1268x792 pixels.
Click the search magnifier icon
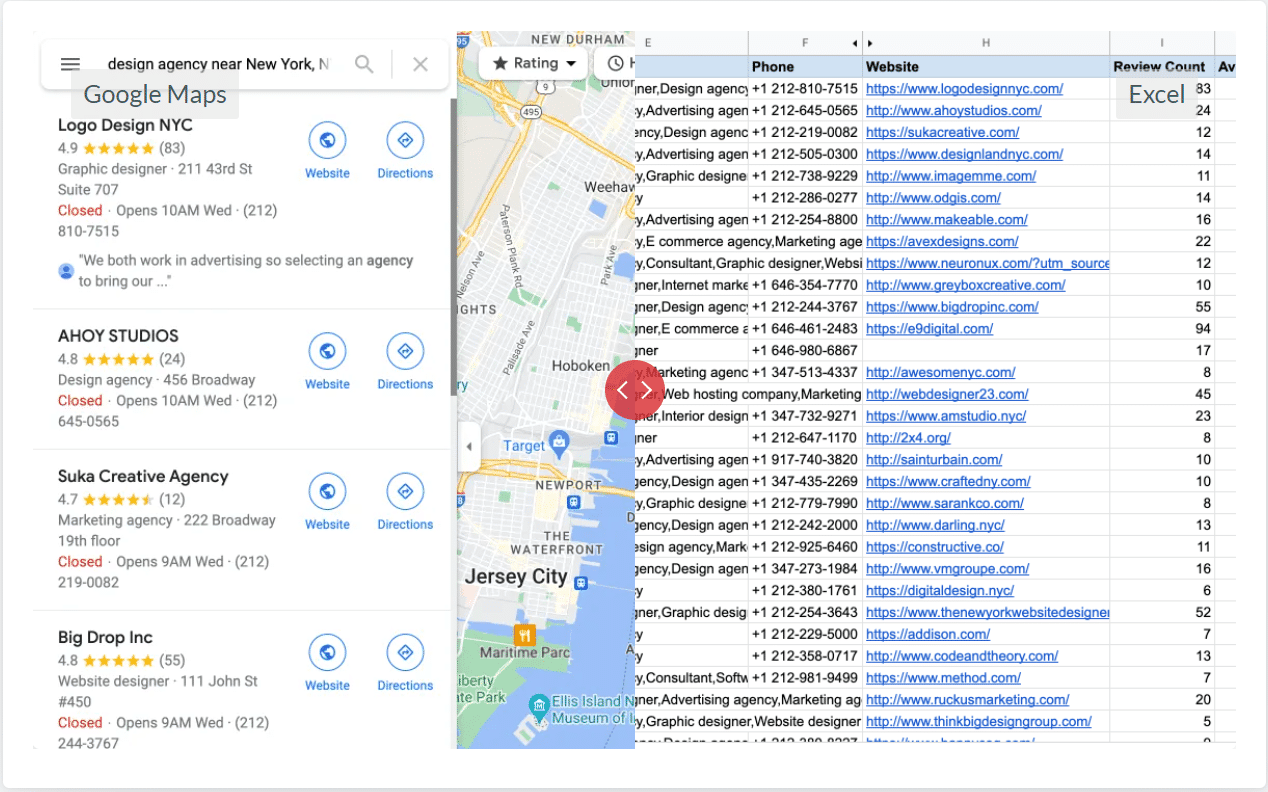364,64
